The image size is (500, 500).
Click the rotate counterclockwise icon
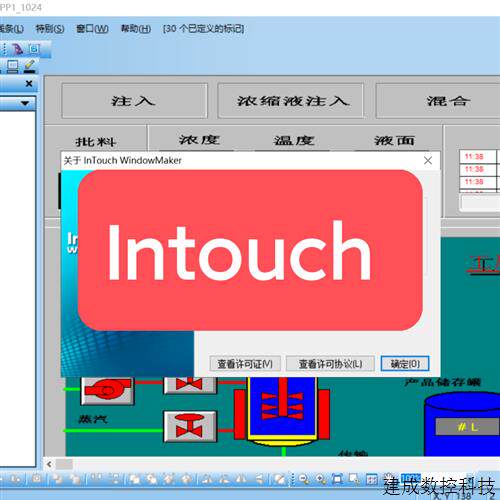point(225,479)
